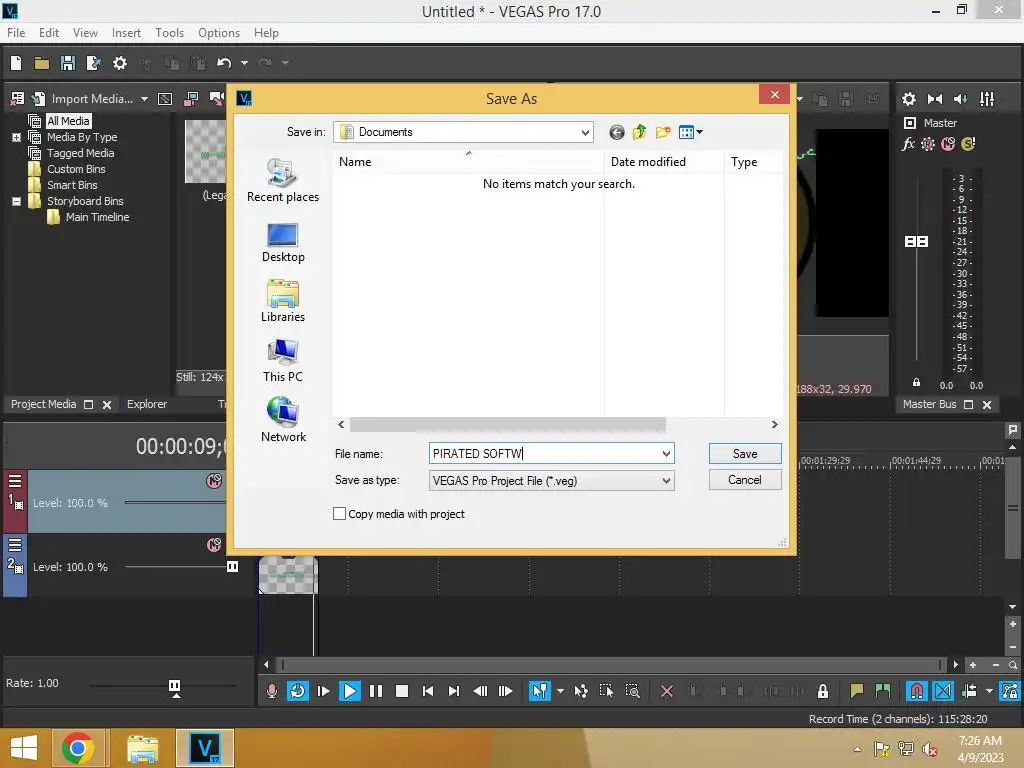Toggle track 1 compositing mode icon
Viewport: 1024px width, 768px height.
(214, 481)
